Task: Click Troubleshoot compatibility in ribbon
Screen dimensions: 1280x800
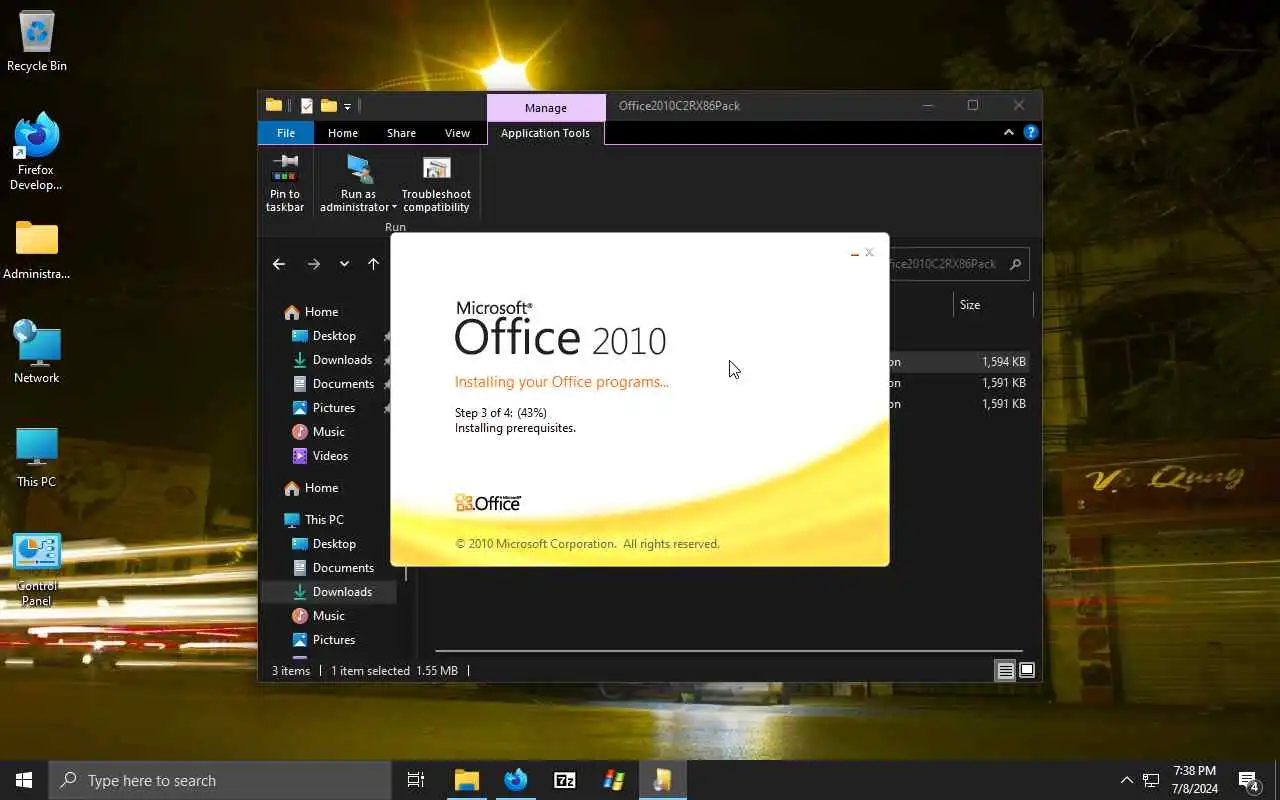Action: pos(436,183)
